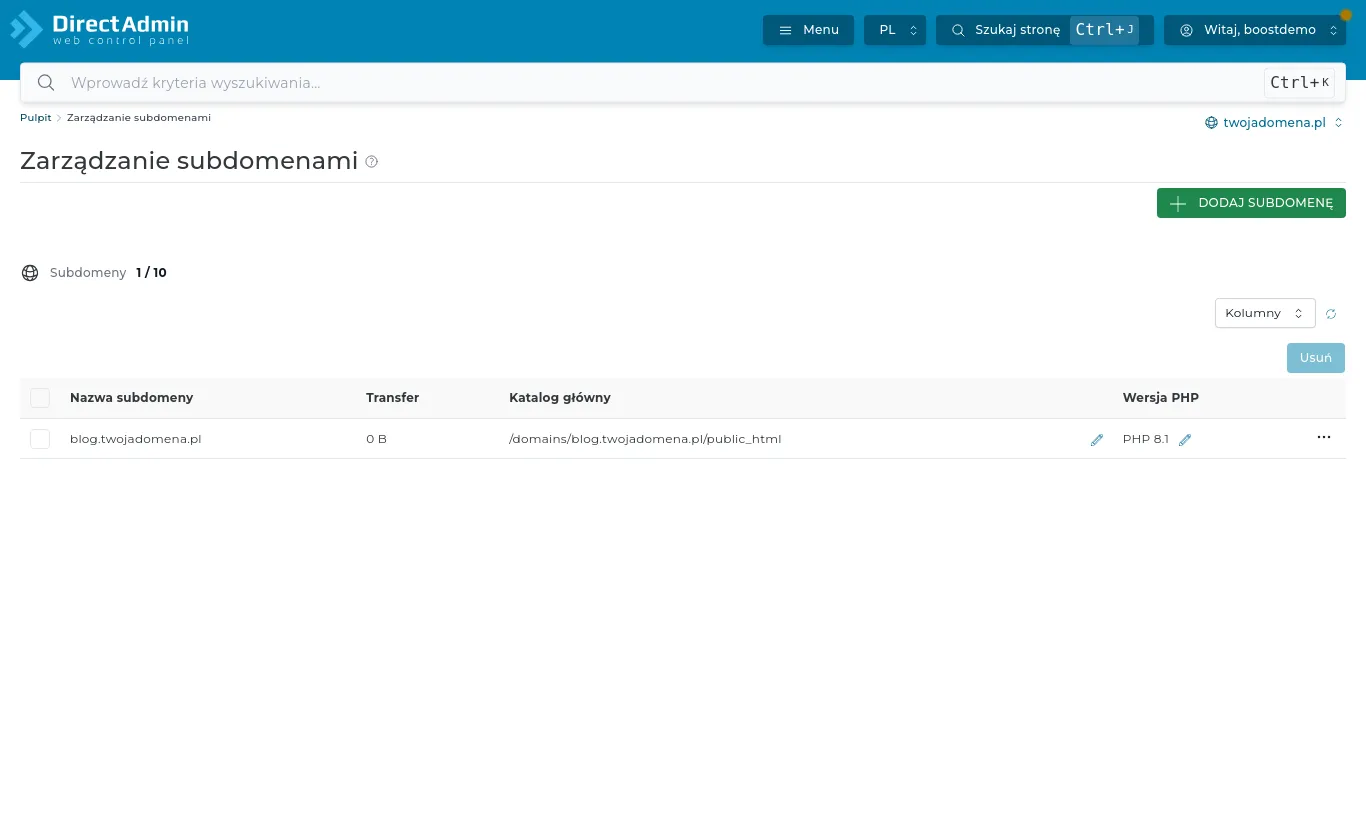Focus the search criteria input field
This screenshot has width=1366, height=820.
coord(660,82)
